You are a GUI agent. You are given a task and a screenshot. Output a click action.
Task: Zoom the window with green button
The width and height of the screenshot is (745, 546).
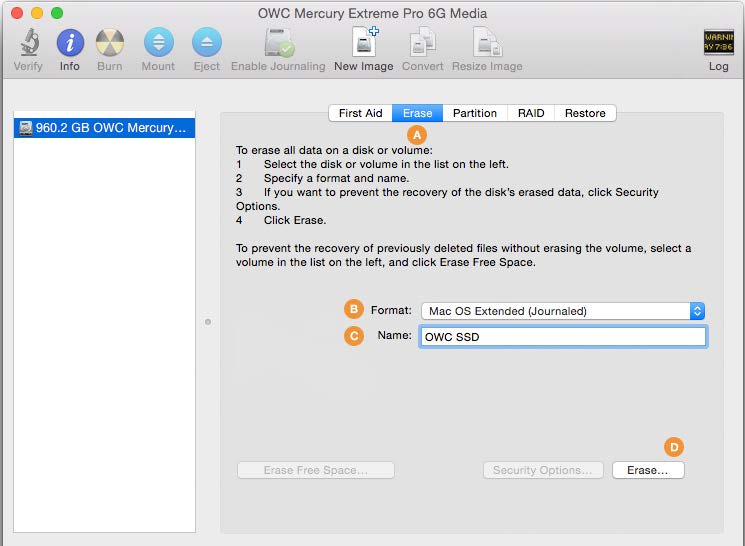point(57,13)
